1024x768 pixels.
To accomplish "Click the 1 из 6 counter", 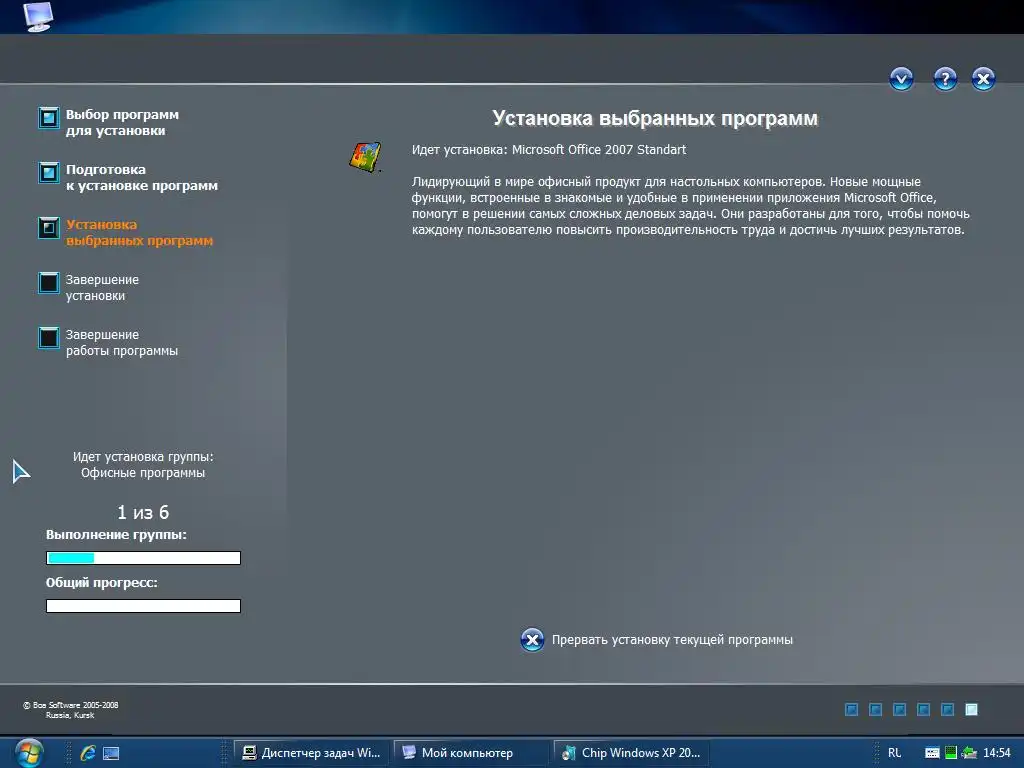I will (143, 513).
